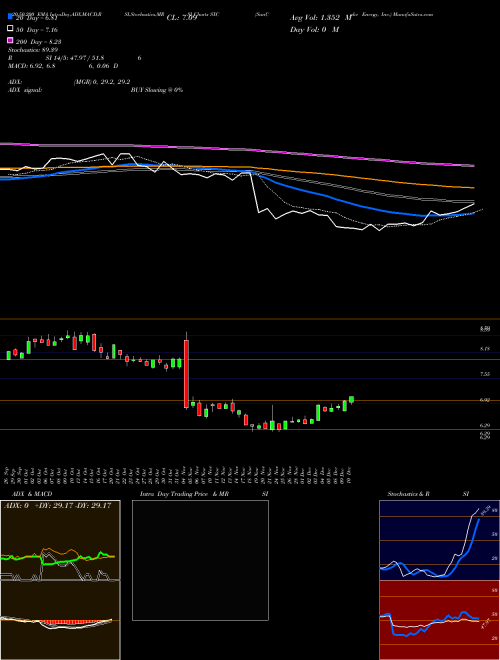Click the ADX & MACD indicator chart
The width and height of the screenshot is (500, 660).
pos(60,580)
